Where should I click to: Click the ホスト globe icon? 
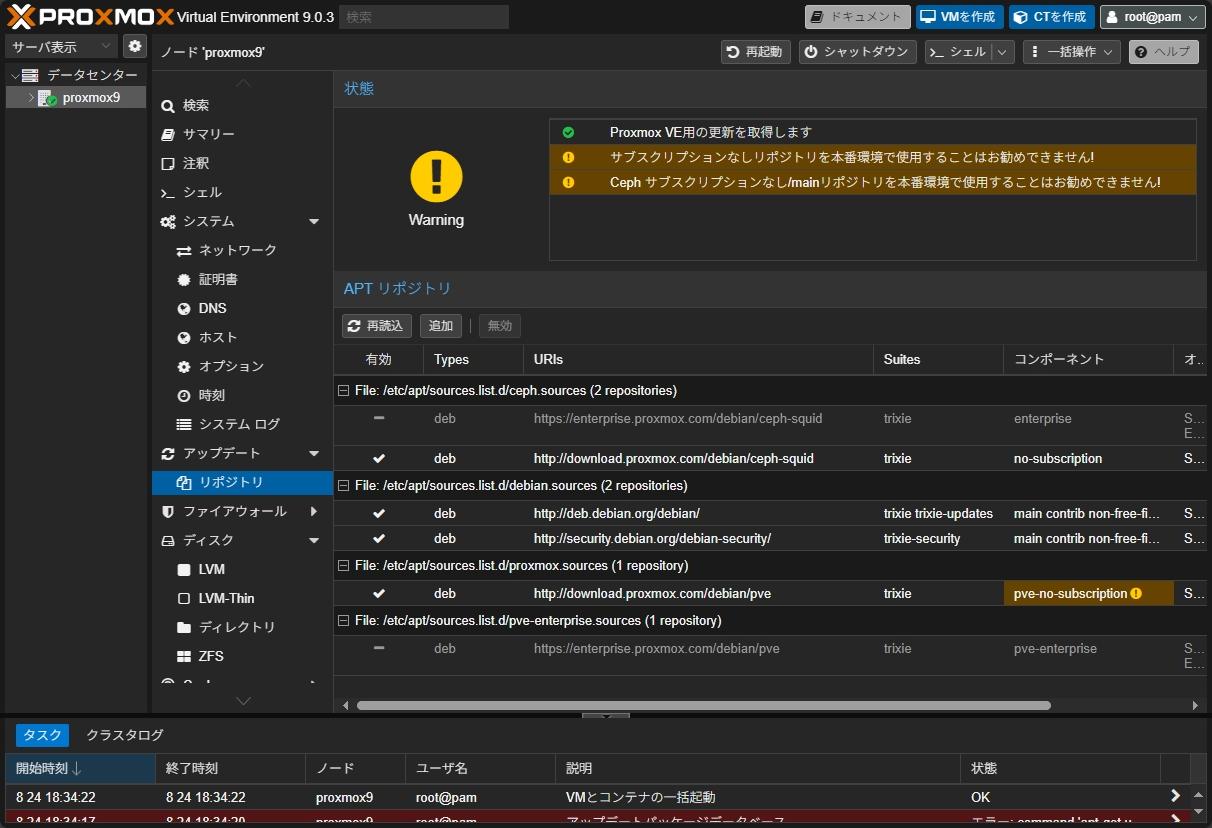click(x=184, y=337)
